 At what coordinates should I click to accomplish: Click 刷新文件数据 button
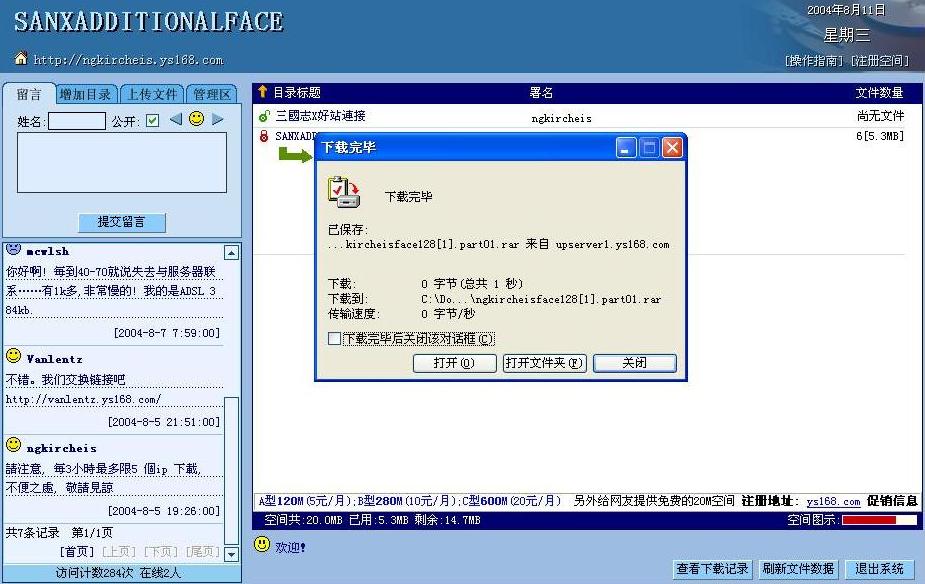tap(798, 569)
